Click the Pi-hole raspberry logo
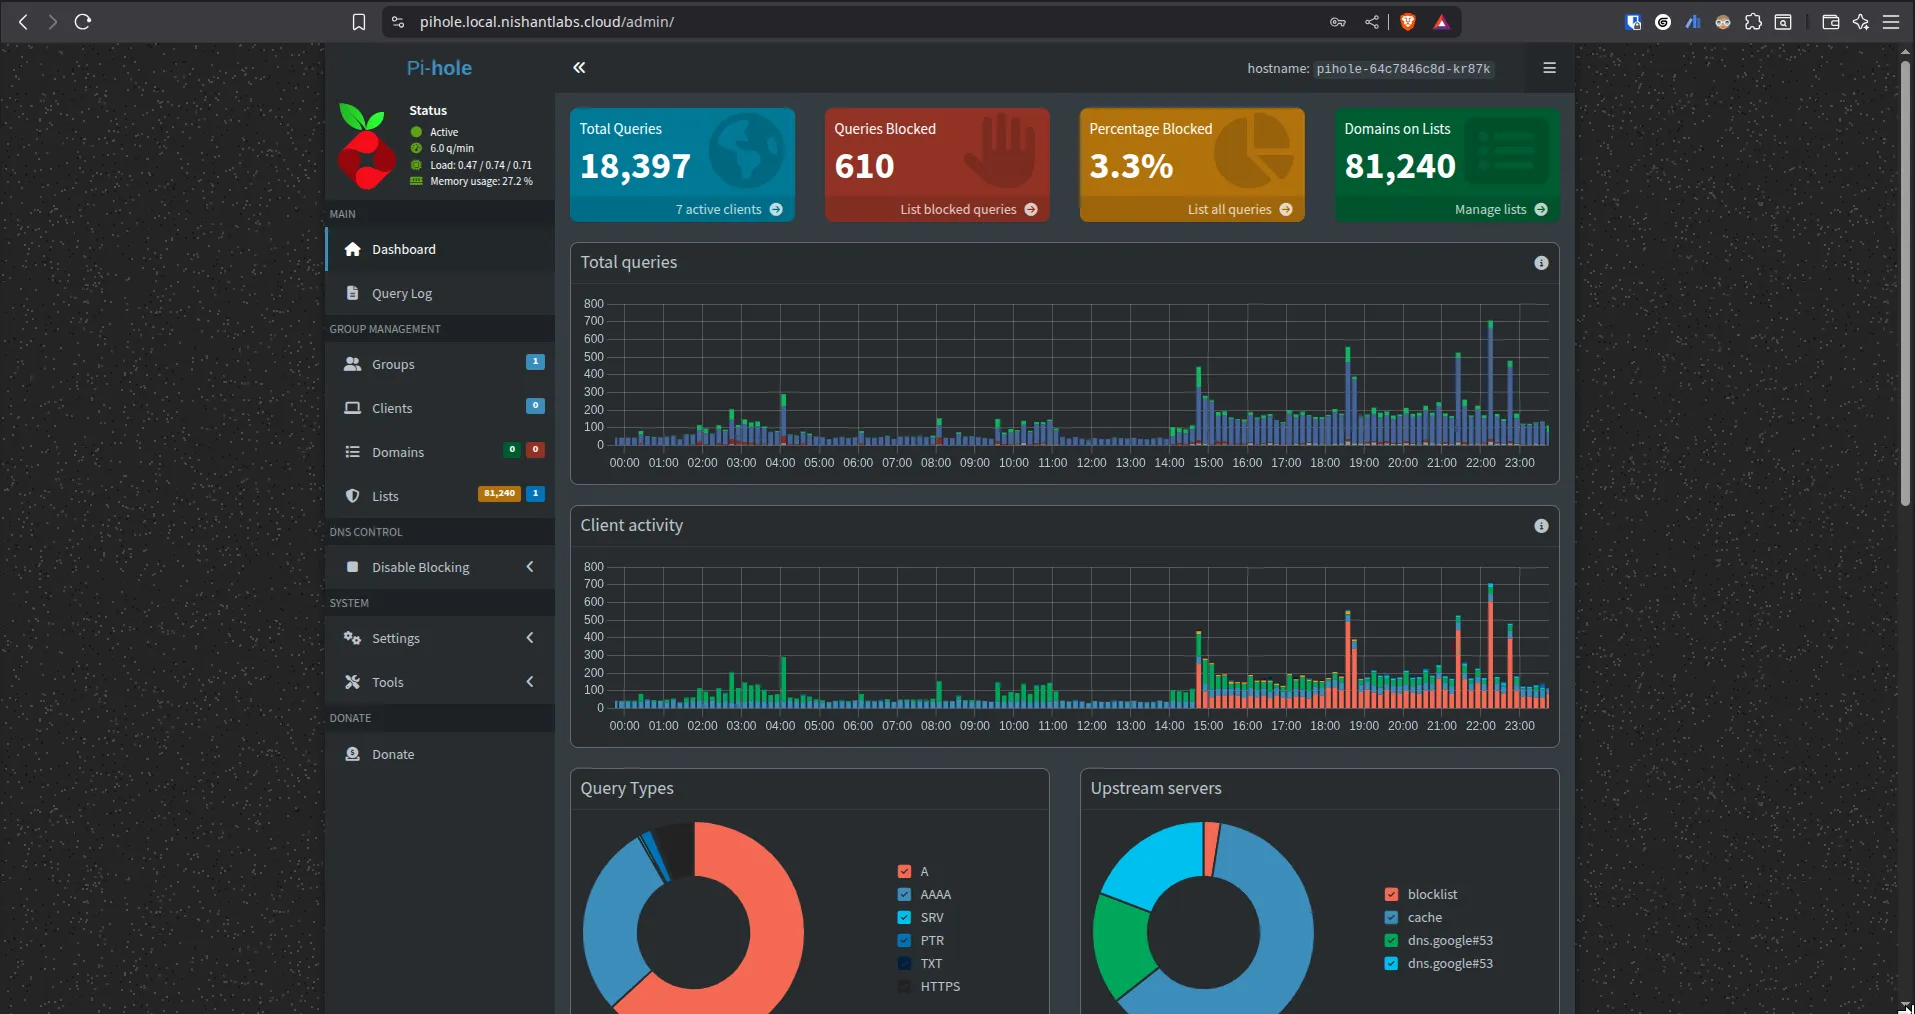The image size is (1915, 1014). [366, 146]
